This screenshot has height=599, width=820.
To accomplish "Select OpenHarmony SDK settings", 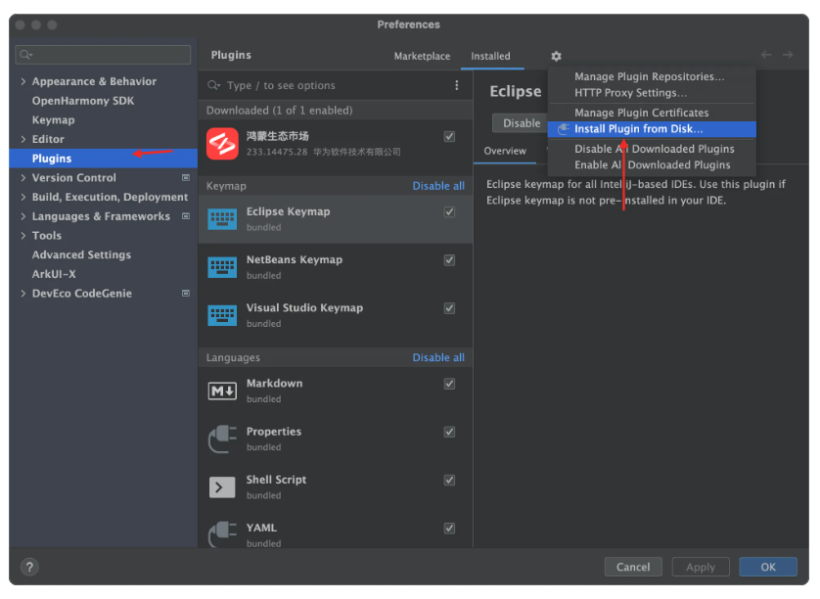I will 104,100.
